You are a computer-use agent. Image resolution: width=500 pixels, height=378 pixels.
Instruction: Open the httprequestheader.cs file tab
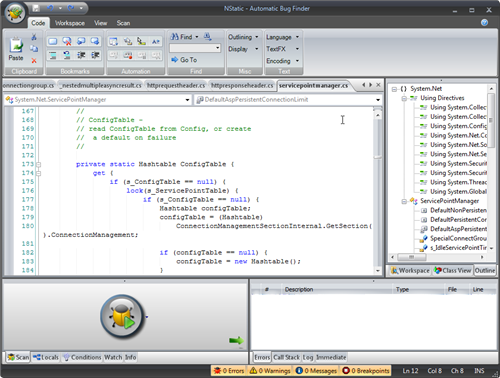[176, 86]
